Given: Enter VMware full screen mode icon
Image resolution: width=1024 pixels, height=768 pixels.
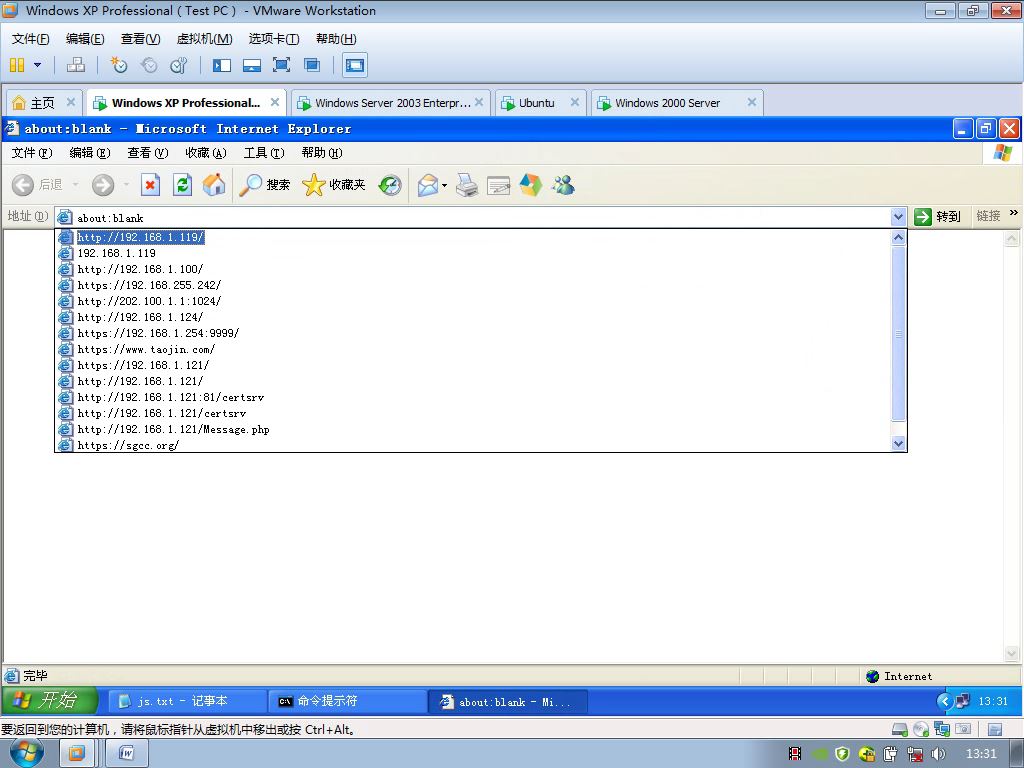Looking at the screenshot, I should pos(281,65).
